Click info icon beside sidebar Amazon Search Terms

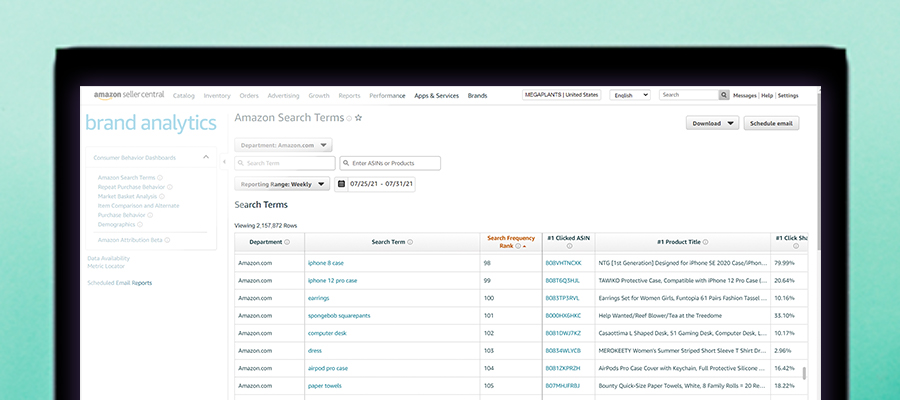coord(160,178)
